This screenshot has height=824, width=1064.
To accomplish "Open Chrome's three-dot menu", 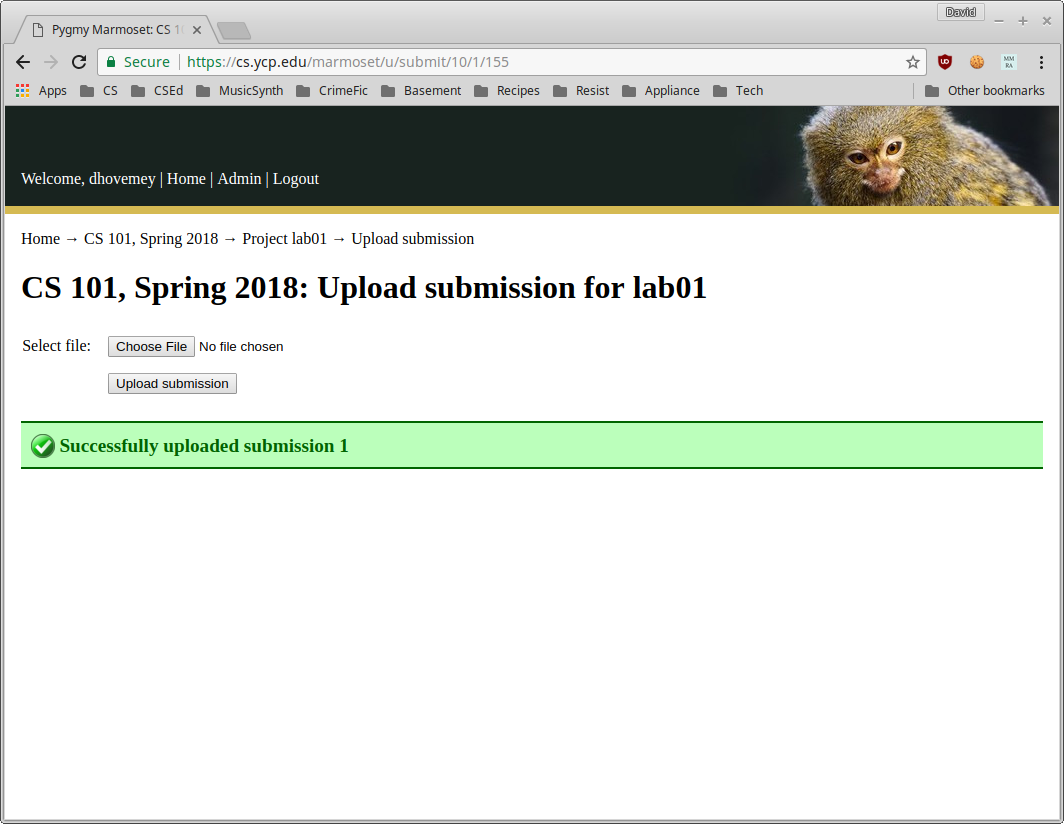I will pyautogui.click(x=1041, y=62).
